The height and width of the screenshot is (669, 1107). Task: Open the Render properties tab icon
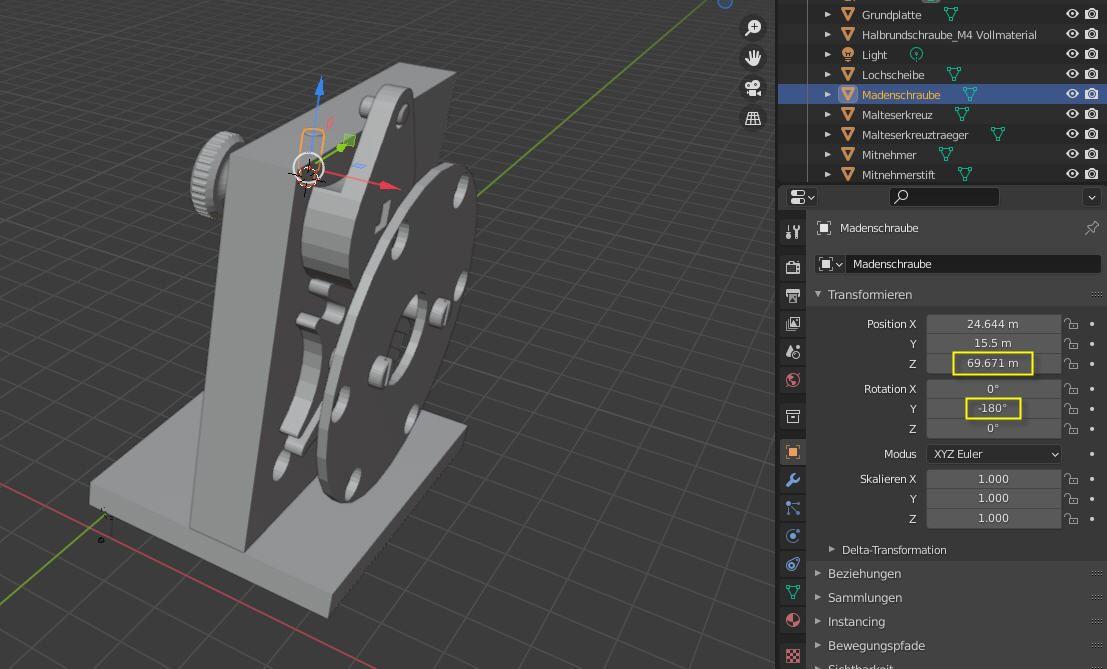pyautogui.click(x=793, y=267)
